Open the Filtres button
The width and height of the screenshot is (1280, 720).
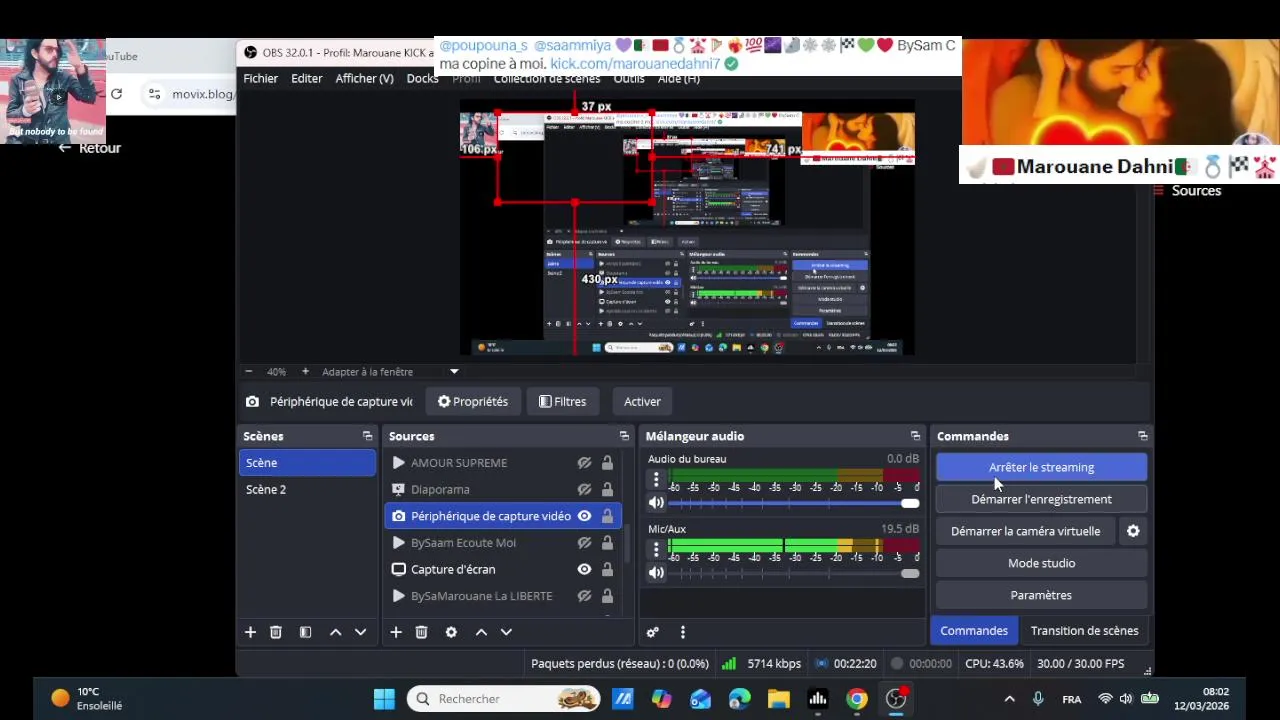coord(562,402)
